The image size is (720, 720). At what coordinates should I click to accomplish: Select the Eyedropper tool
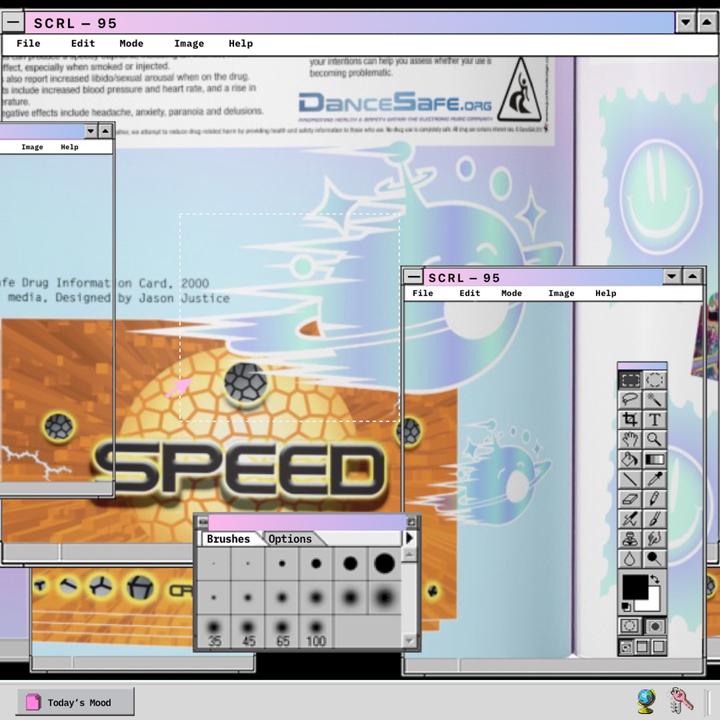[654, 479]
